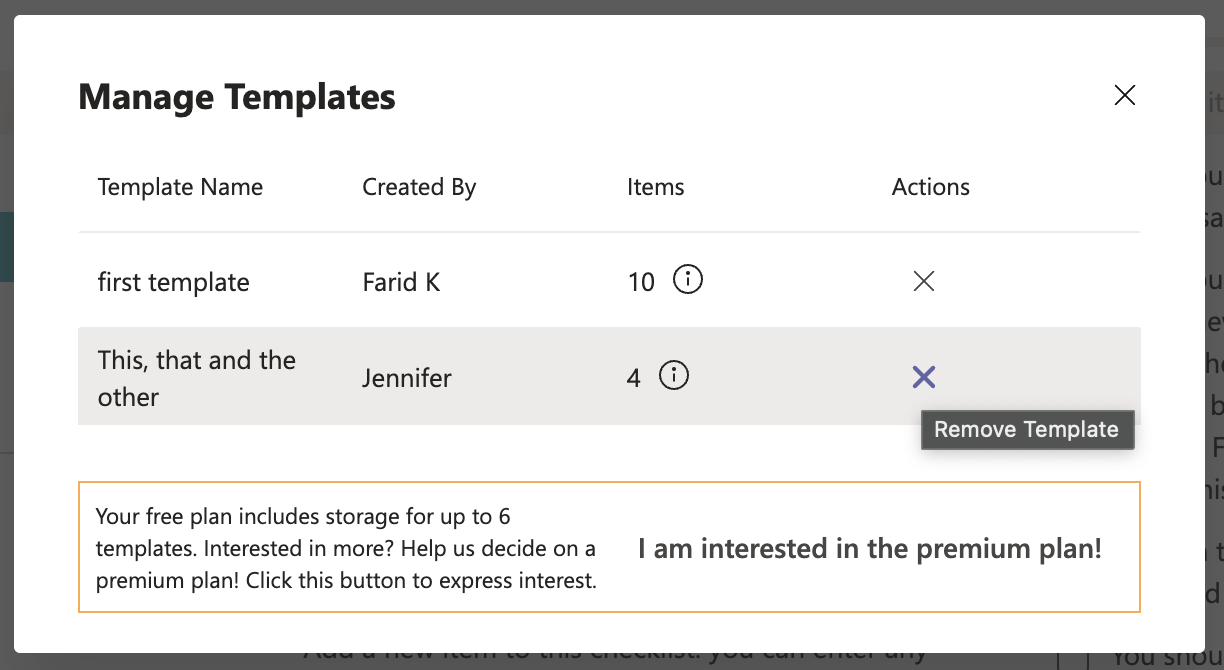
Task: Click the Items column header
Action: [x=655, y=187]
